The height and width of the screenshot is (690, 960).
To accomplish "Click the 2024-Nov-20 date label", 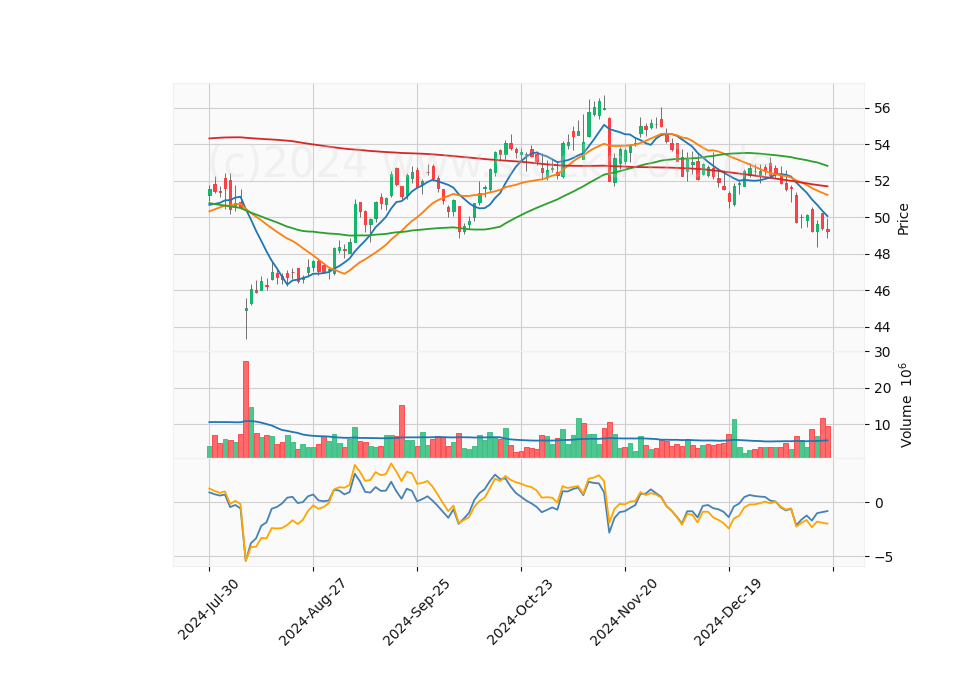I will (624, 612).
